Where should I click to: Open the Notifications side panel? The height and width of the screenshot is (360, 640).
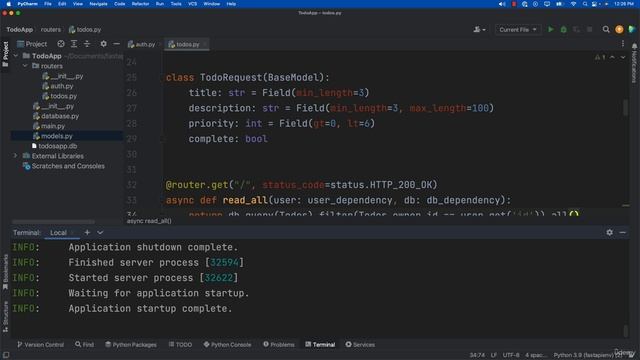(634, 63)
